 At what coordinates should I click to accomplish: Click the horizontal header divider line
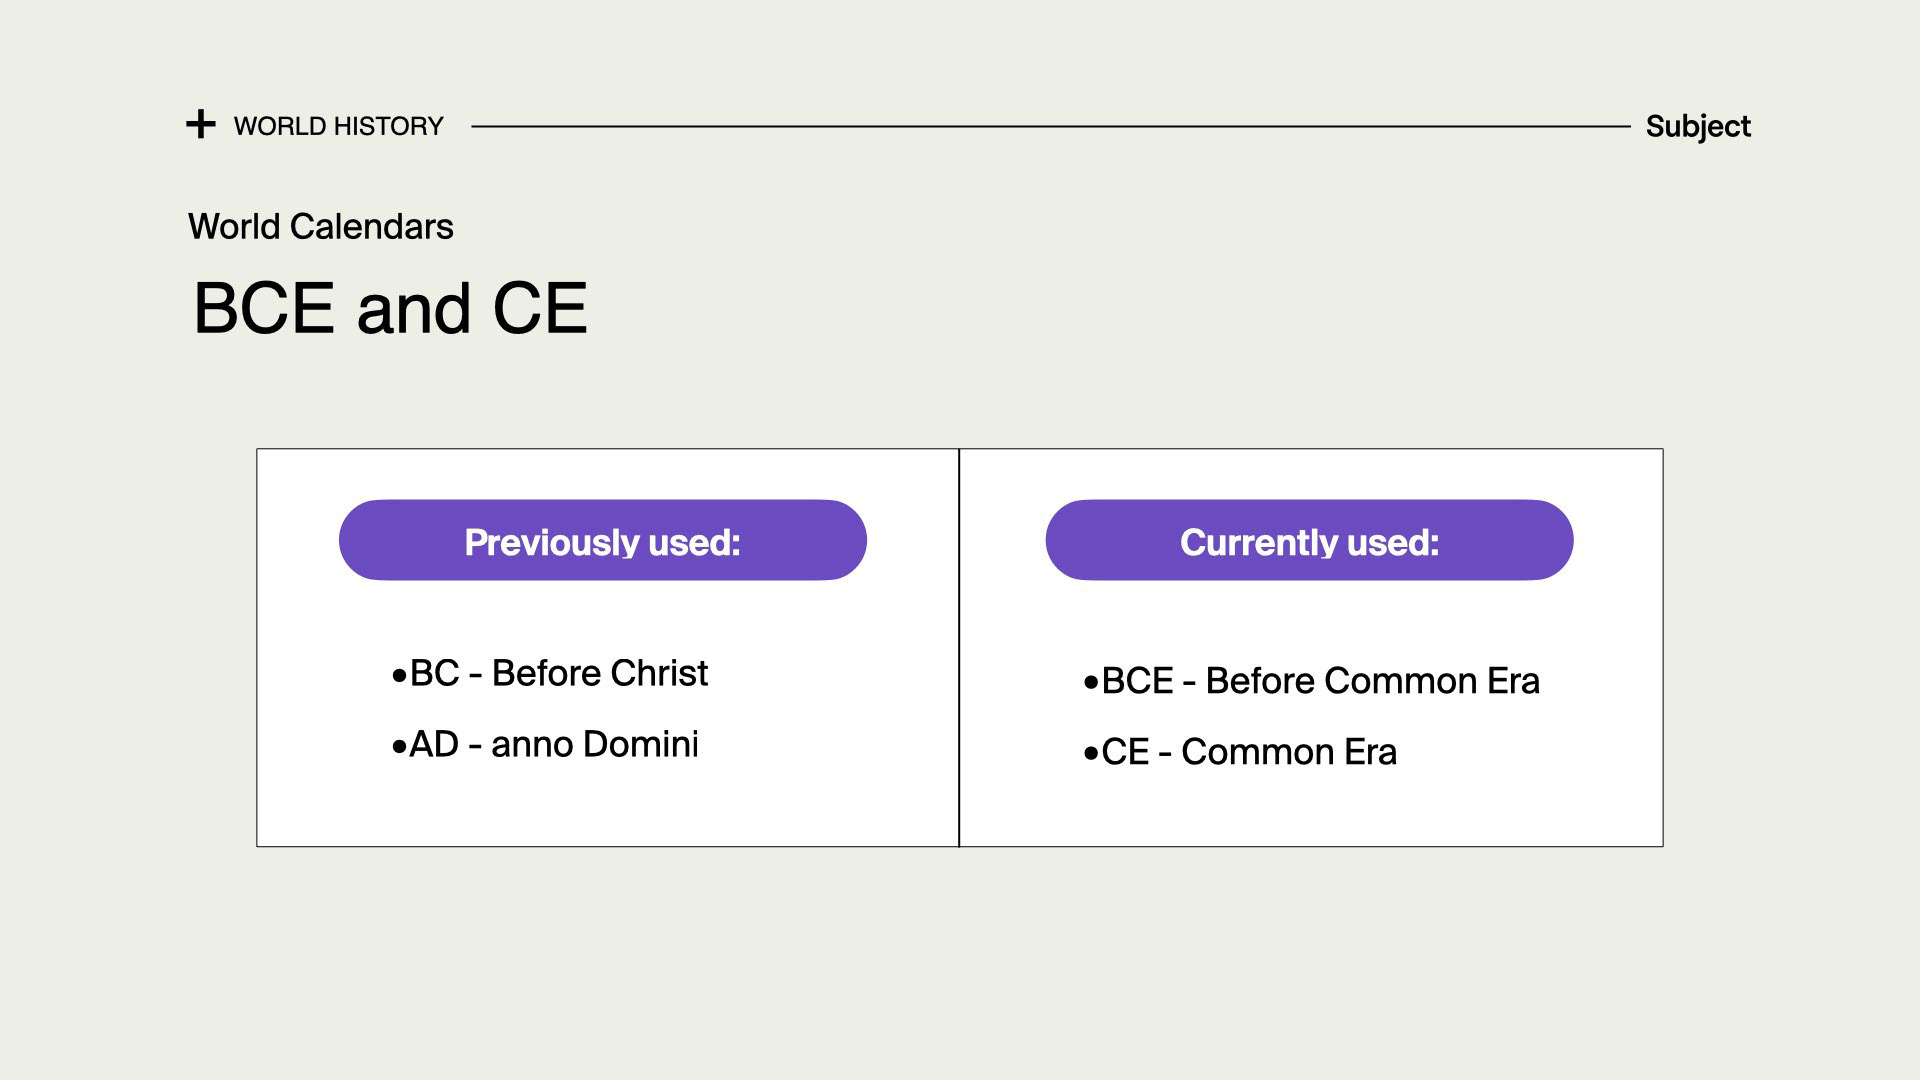[x=1050, y=126]
